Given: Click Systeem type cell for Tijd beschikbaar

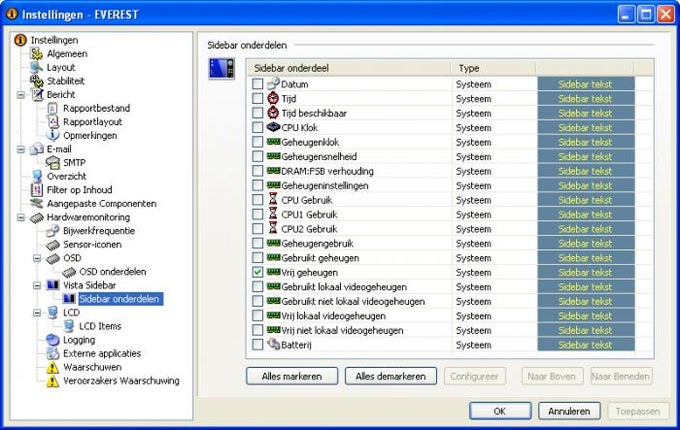Looking at the screenshot, I should (474, 113).
